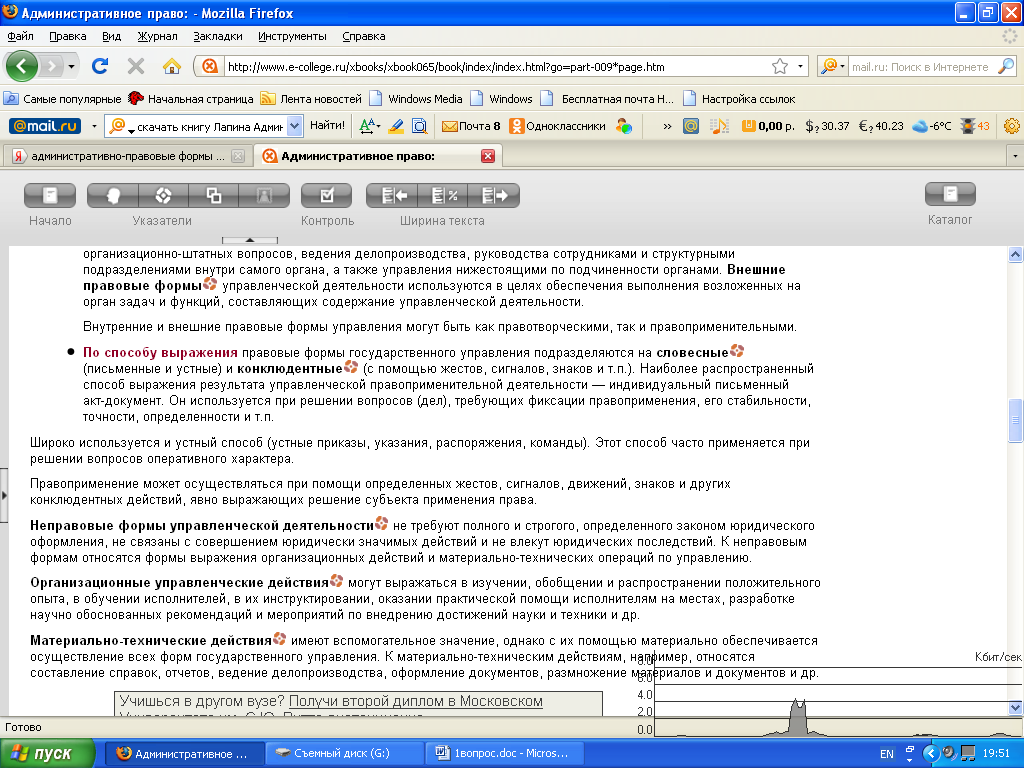Go to the Home page icon
The height and width of the screenshot is (768, 1024).
click(172, 66)
